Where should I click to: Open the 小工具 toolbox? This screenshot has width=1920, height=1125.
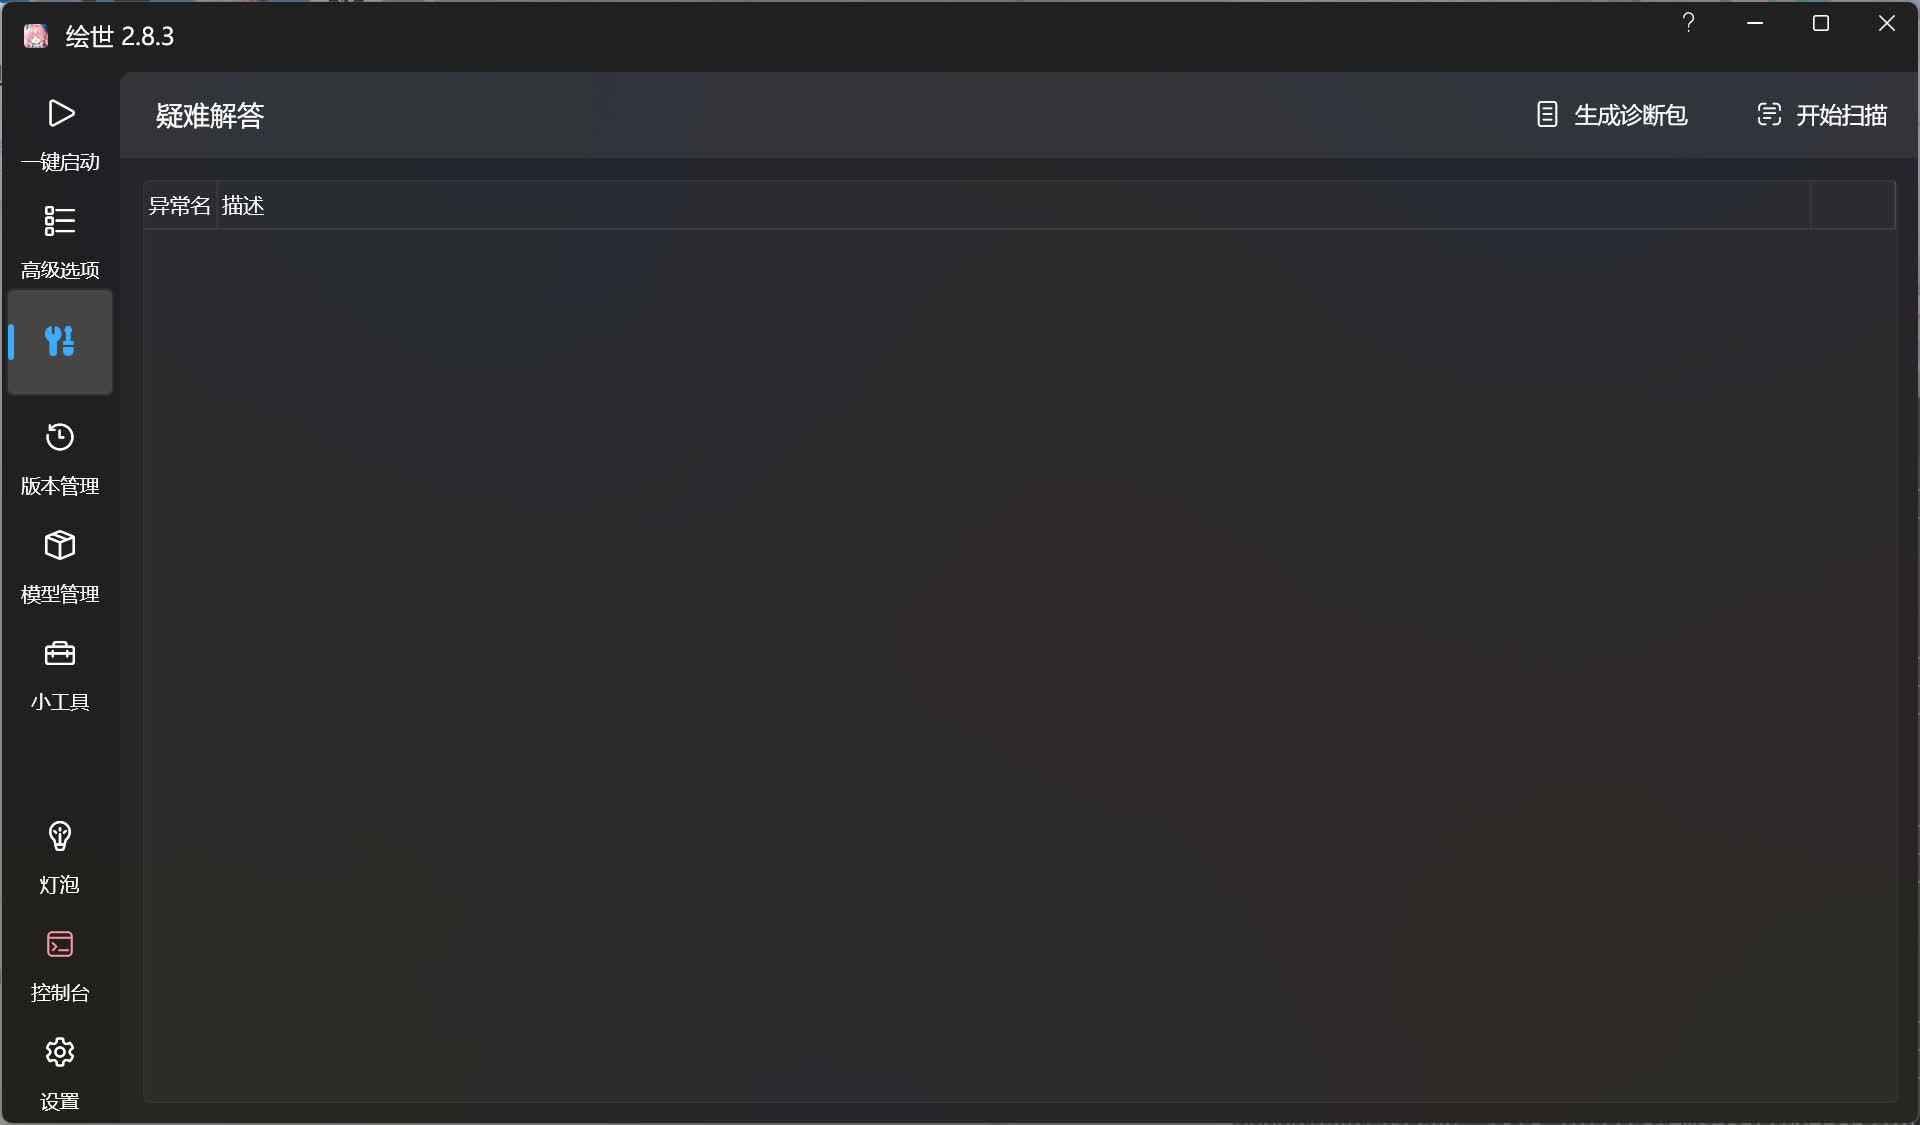click(60, 673)
